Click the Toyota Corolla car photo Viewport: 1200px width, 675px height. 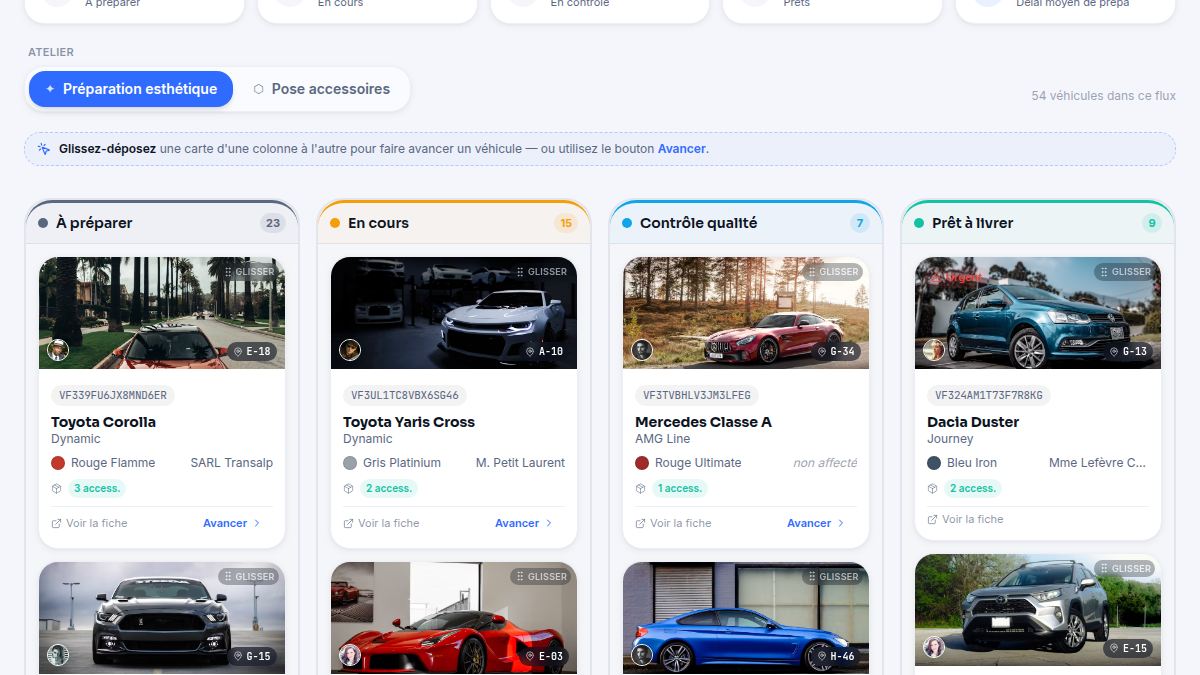162,313
